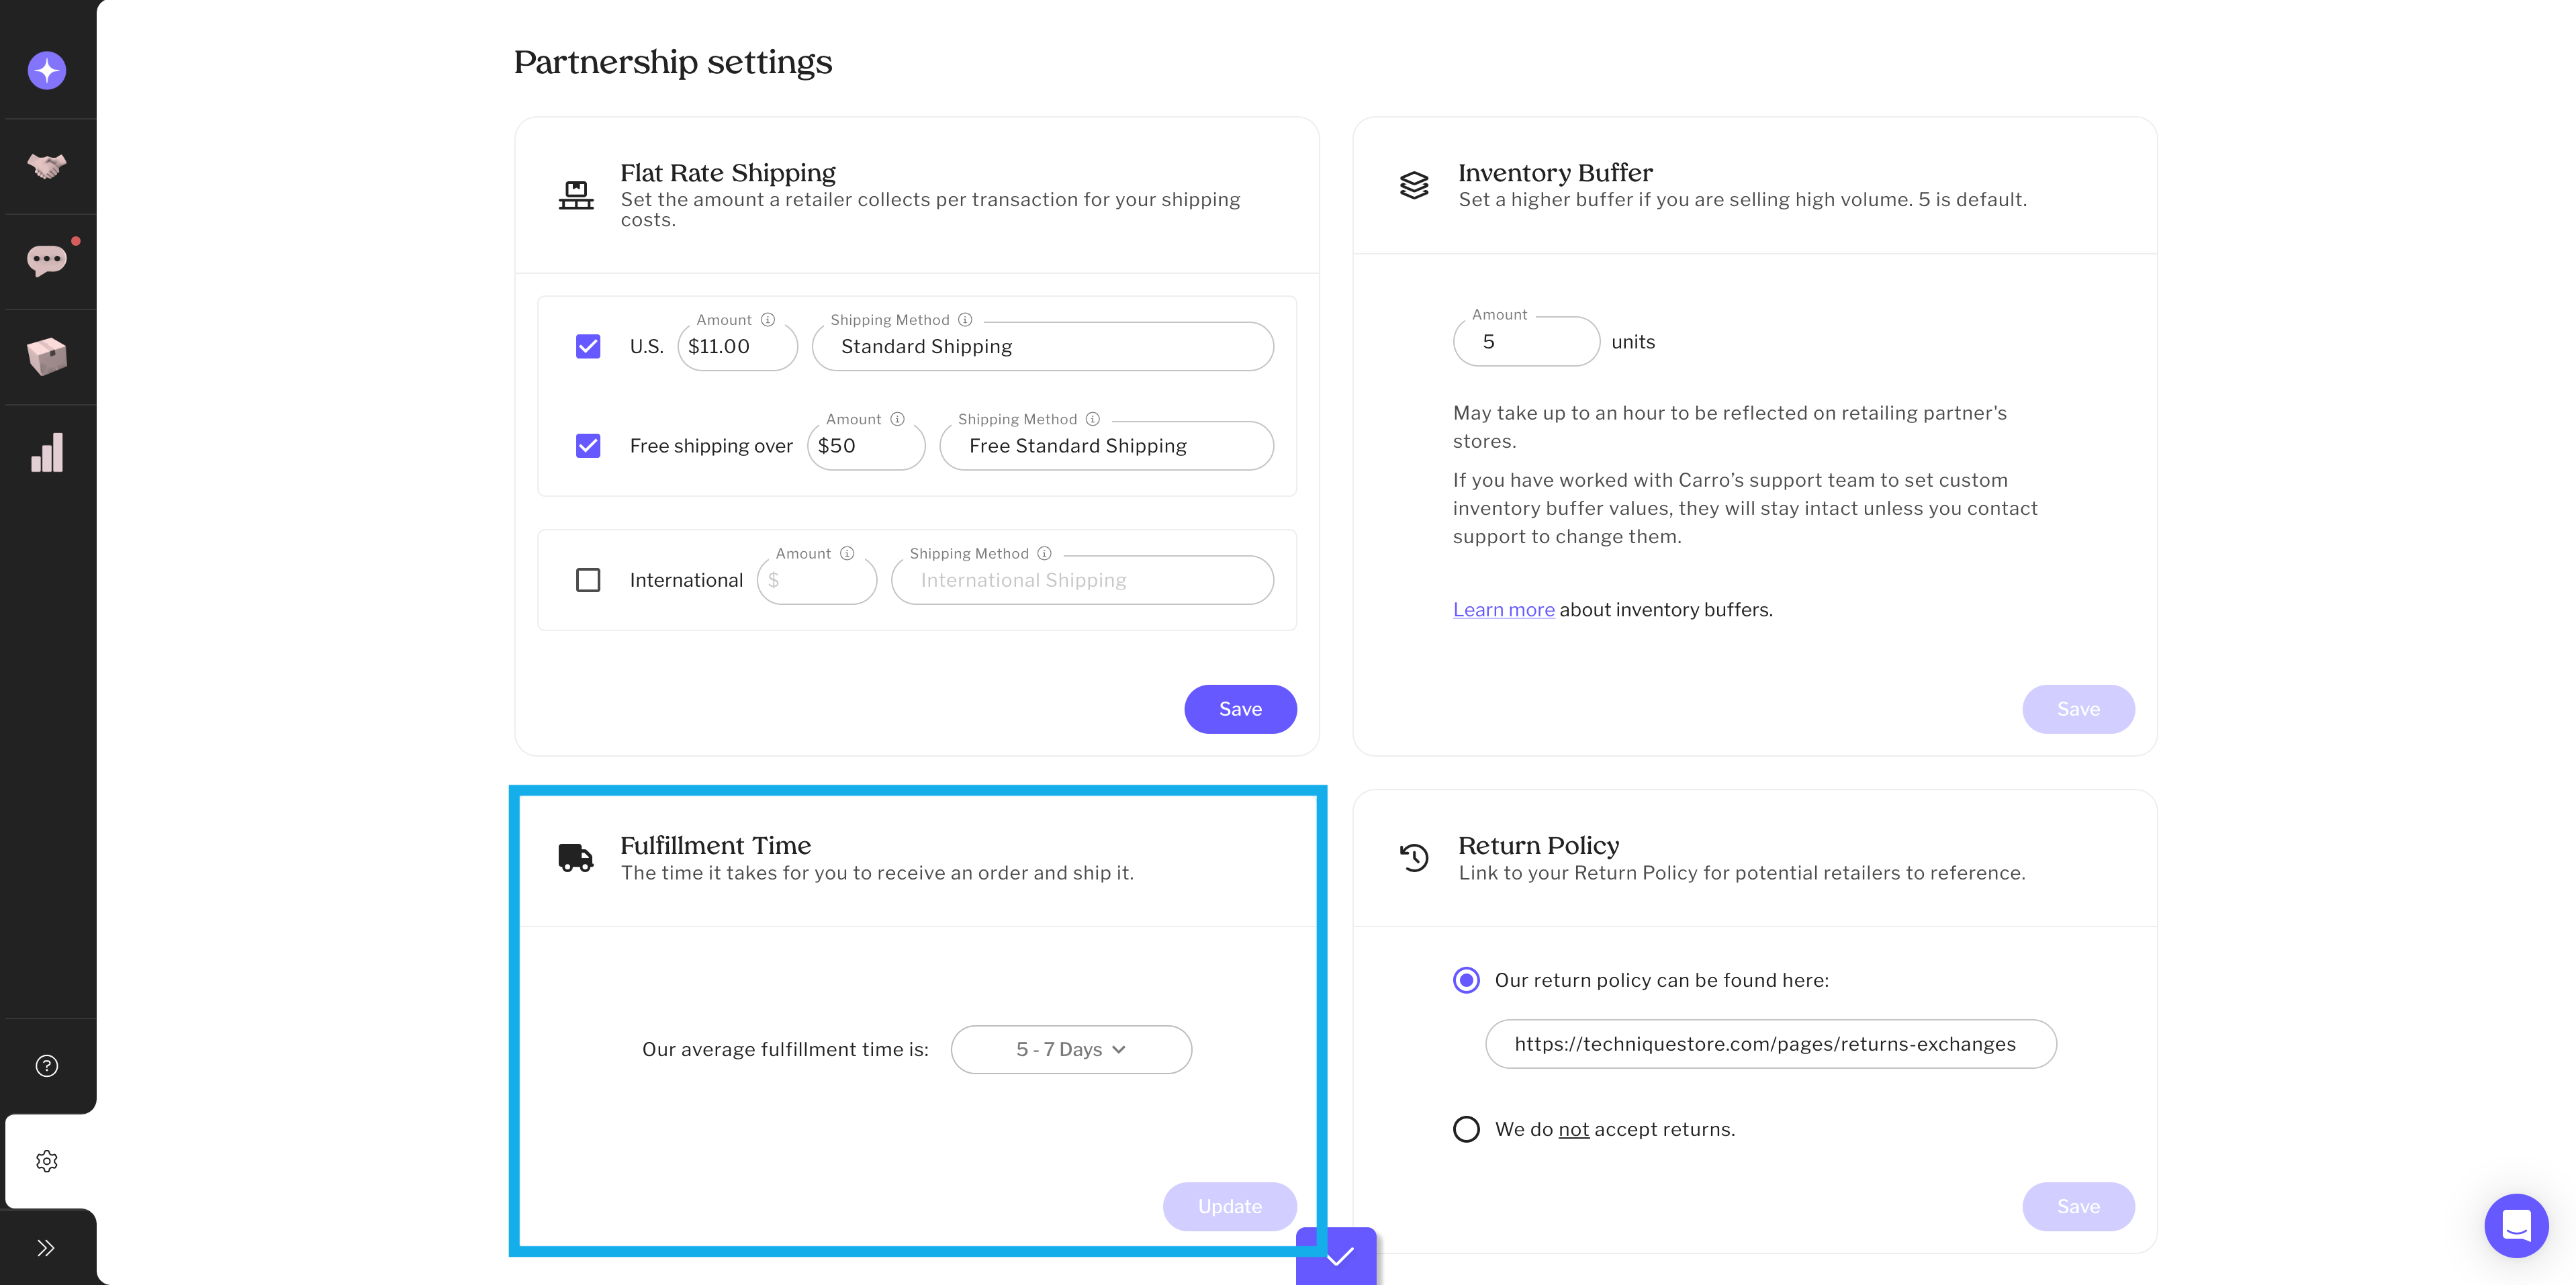Screen dimensions: 2576x1285
Task: Click the Flat Rate Shipping Save button
Action: tap(1240, 709)
